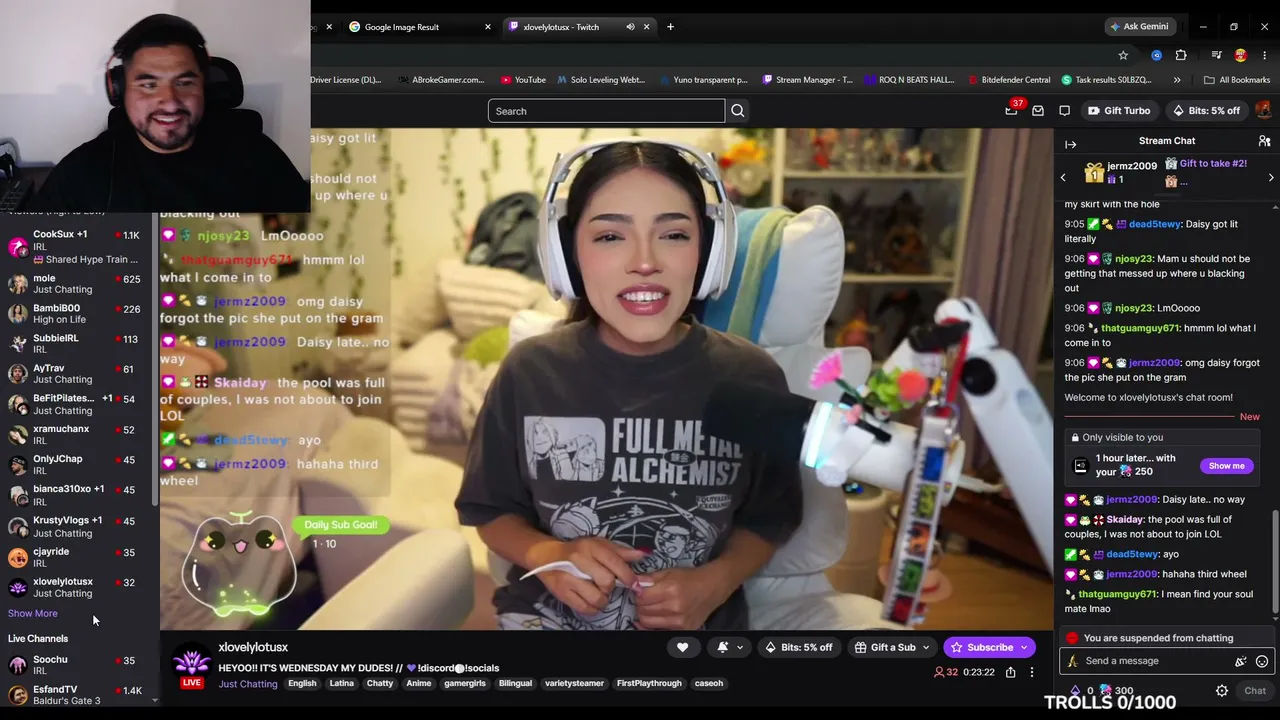Click the Gift to take #2! link
This screenshot has height=720, width=1280.
pyautogui.click(x=1213, y=164)
